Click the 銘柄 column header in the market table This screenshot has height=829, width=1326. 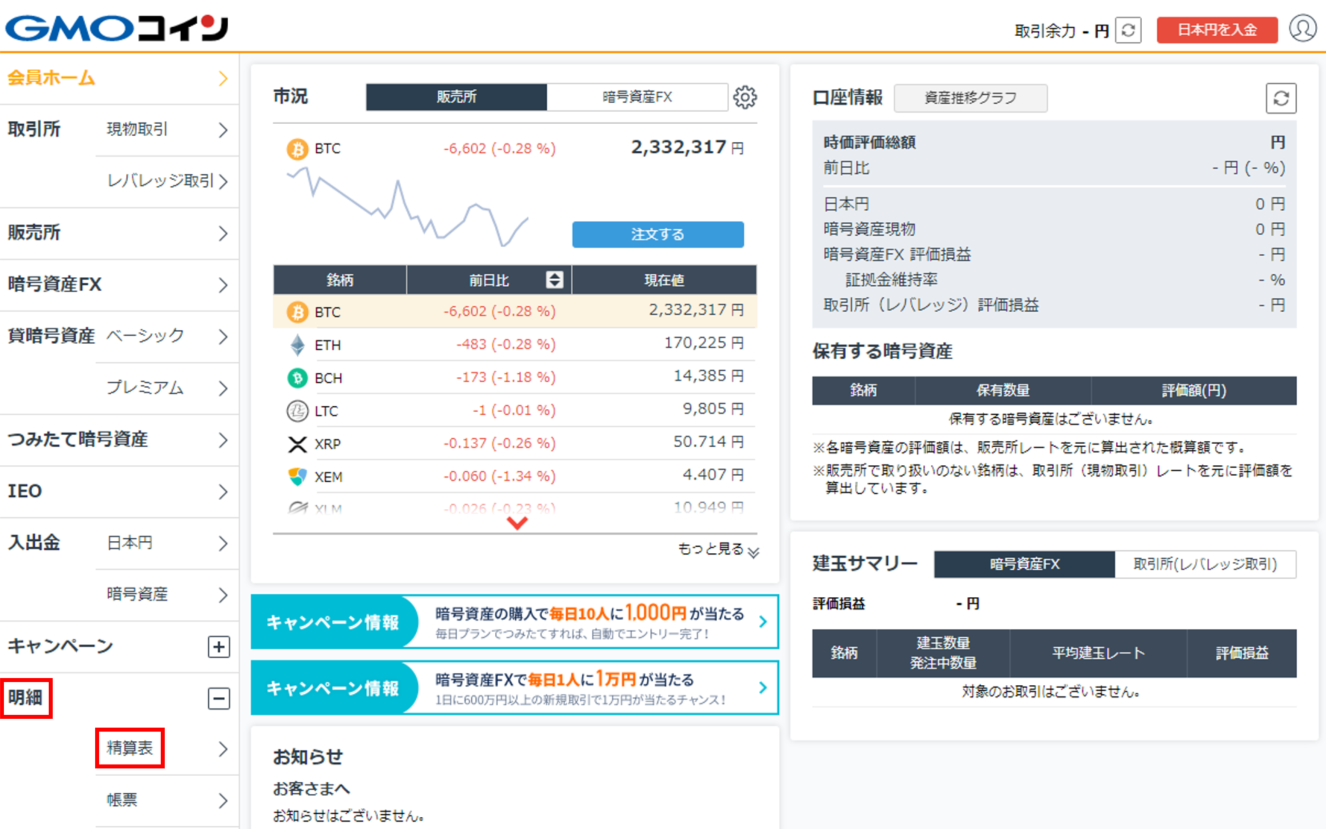click(x=340, y=280)
